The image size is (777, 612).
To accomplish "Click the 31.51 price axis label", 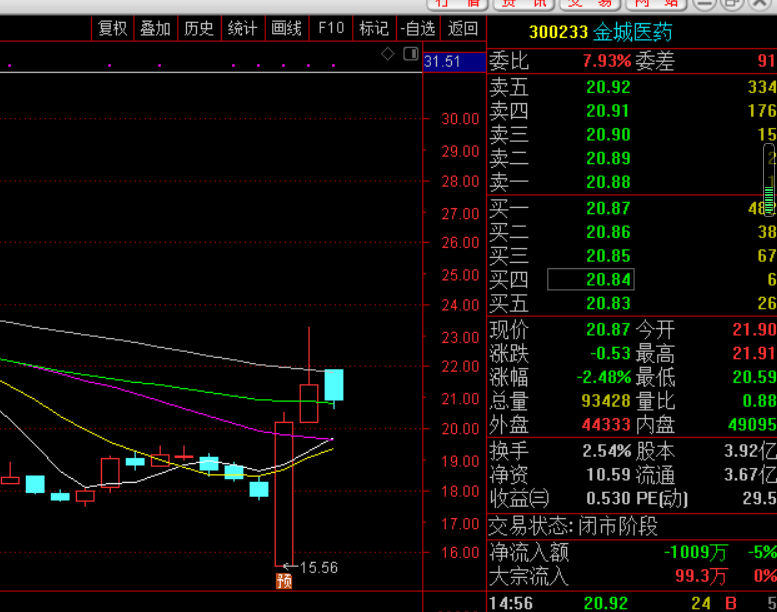I will (x=442, y=62).
